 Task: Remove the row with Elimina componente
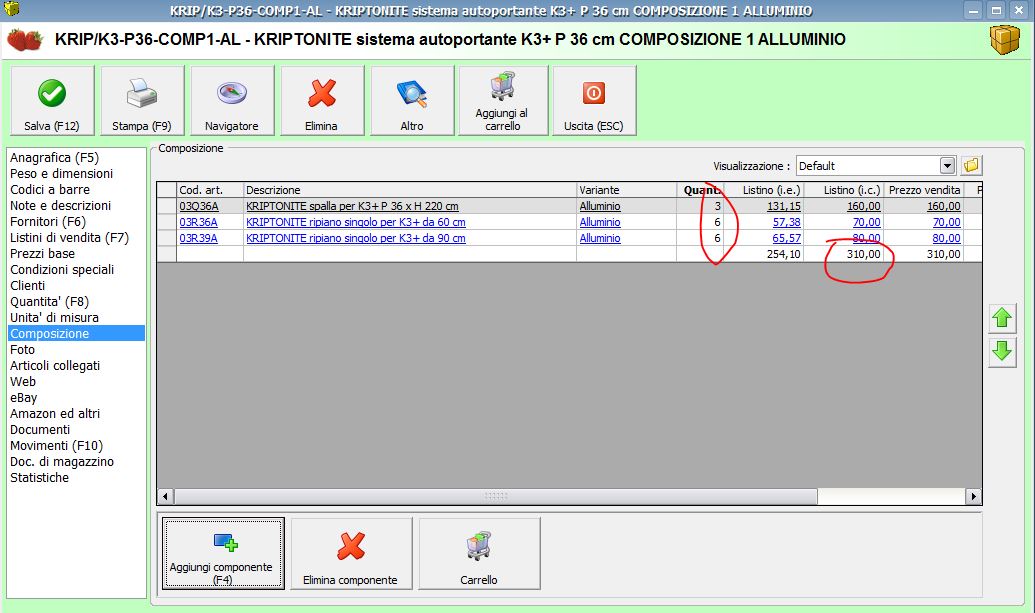coord(351,553)
